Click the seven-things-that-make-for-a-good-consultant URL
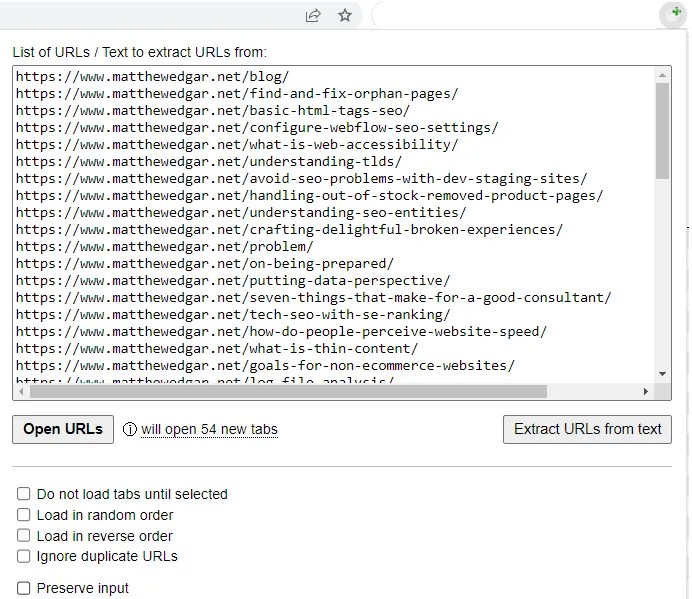The width and height of the screenshot is (692, 599). [x=313, y=298]
